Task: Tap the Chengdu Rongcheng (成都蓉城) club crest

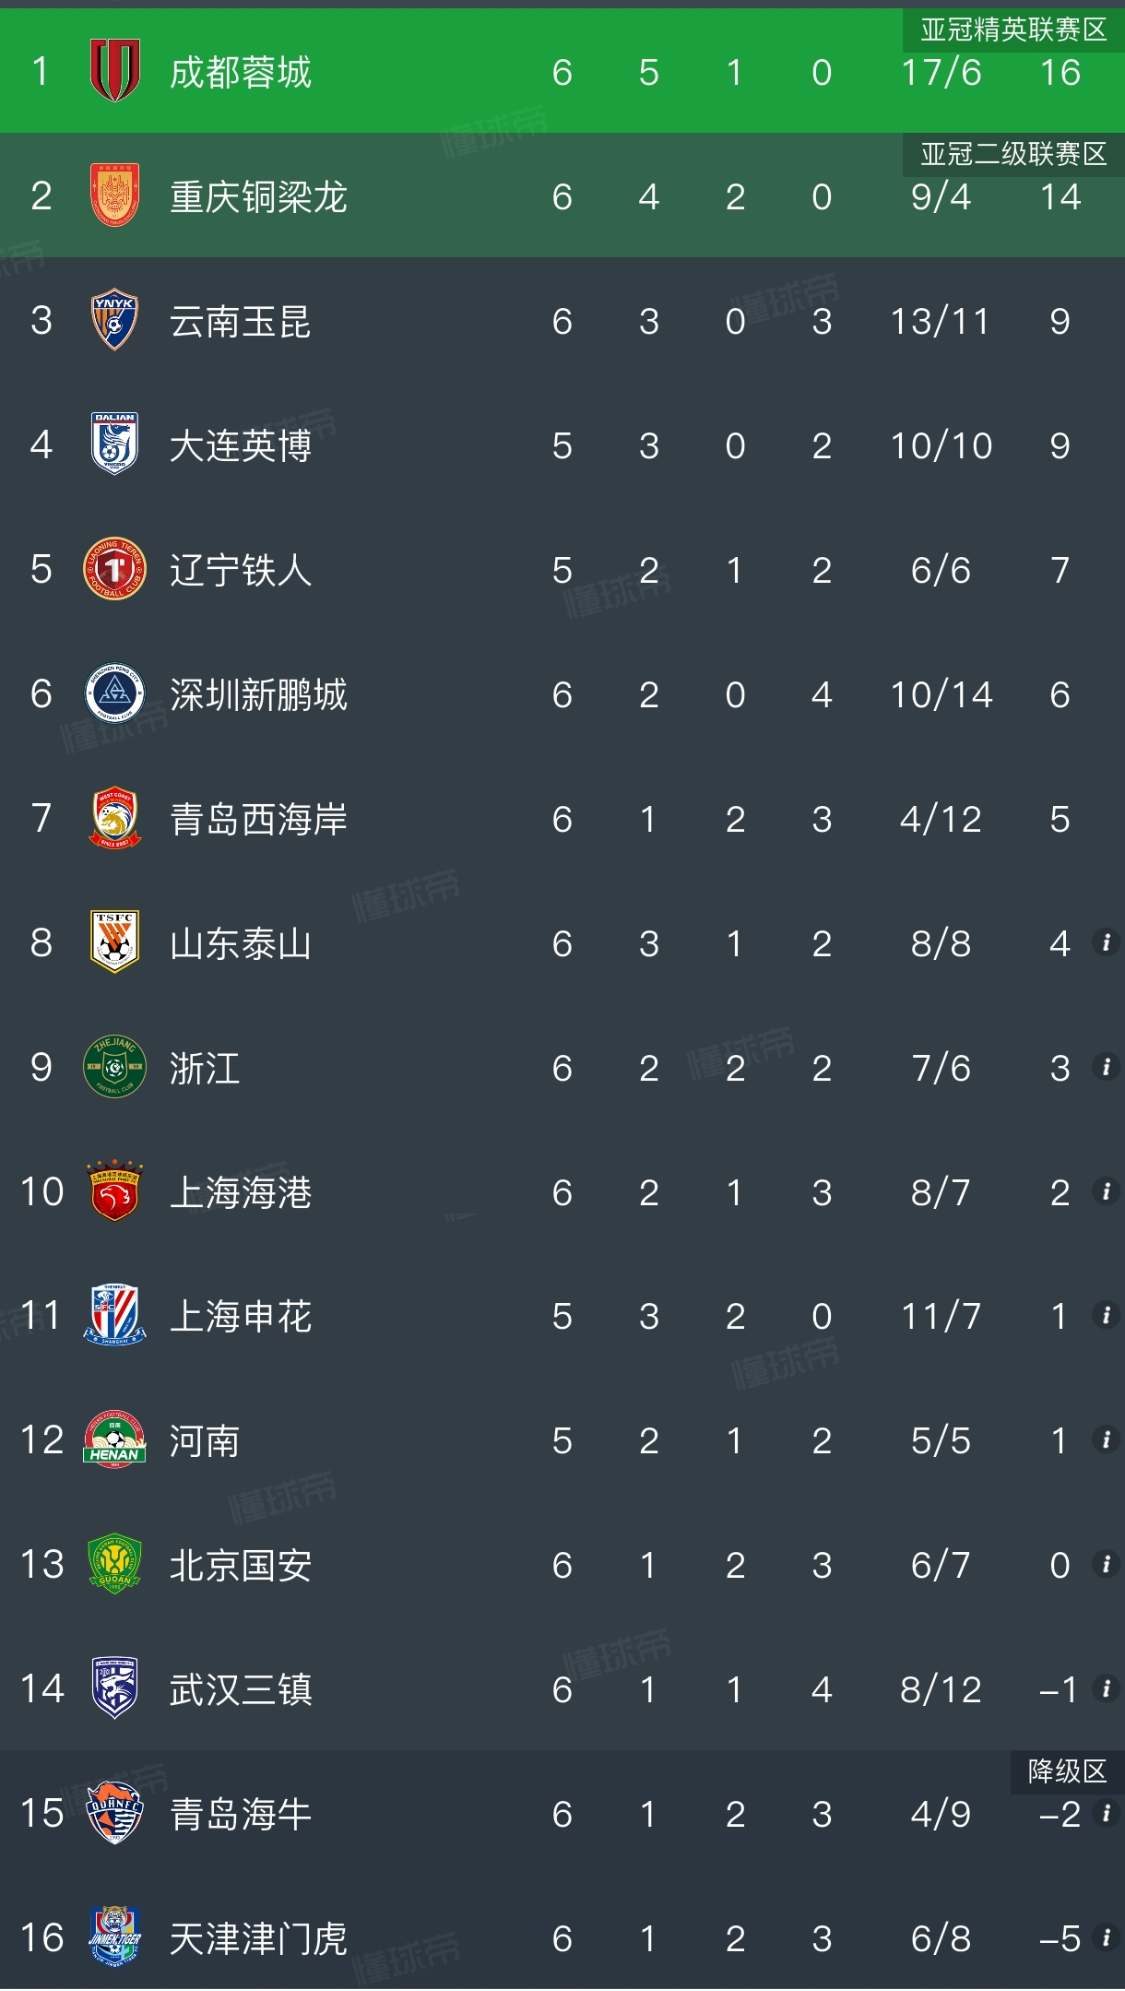Action: (114, 71)
